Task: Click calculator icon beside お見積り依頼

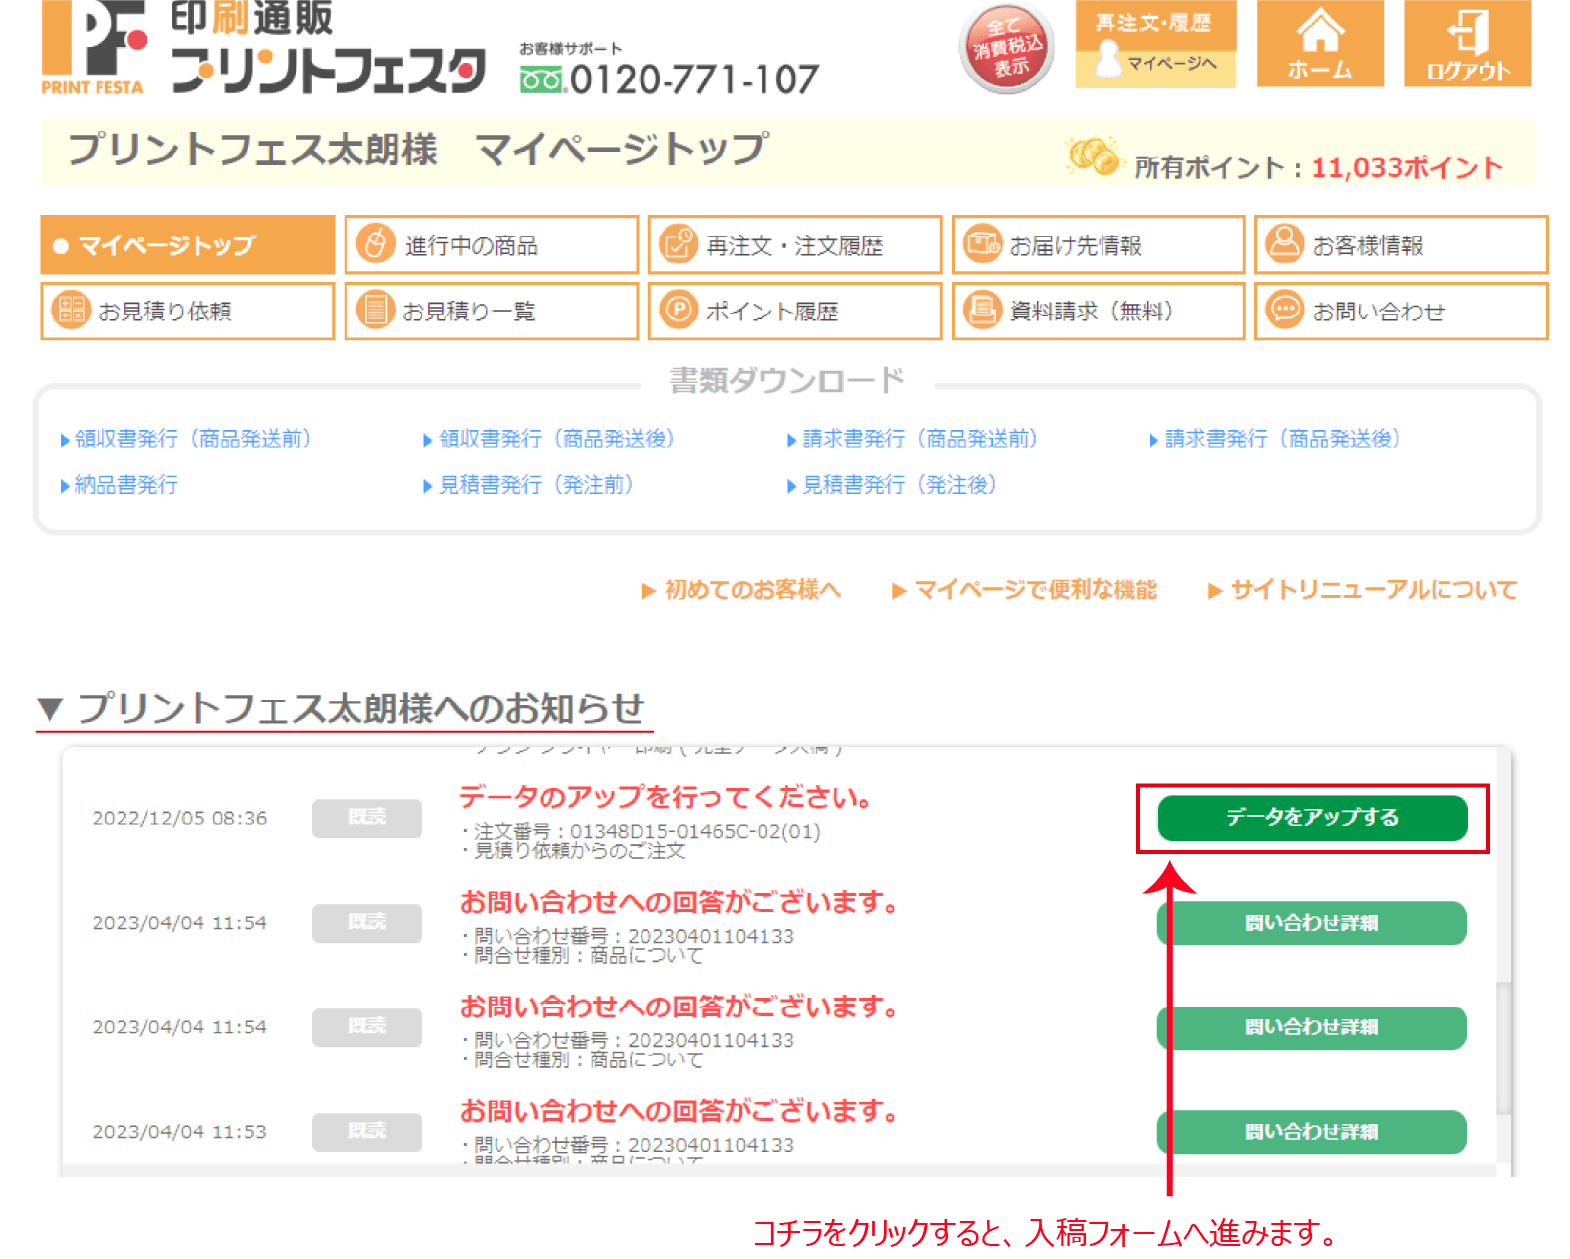Action: pos(71,310)
